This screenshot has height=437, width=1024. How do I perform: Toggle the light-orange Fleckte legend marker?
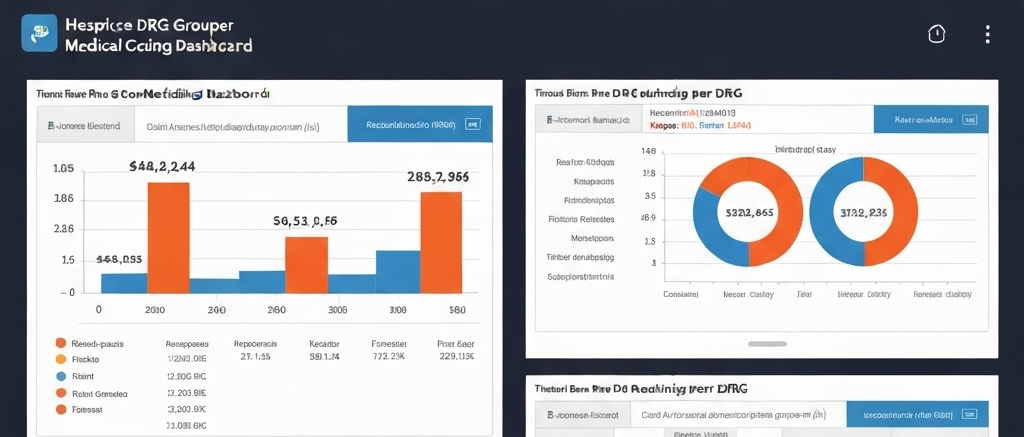point(61,359)
